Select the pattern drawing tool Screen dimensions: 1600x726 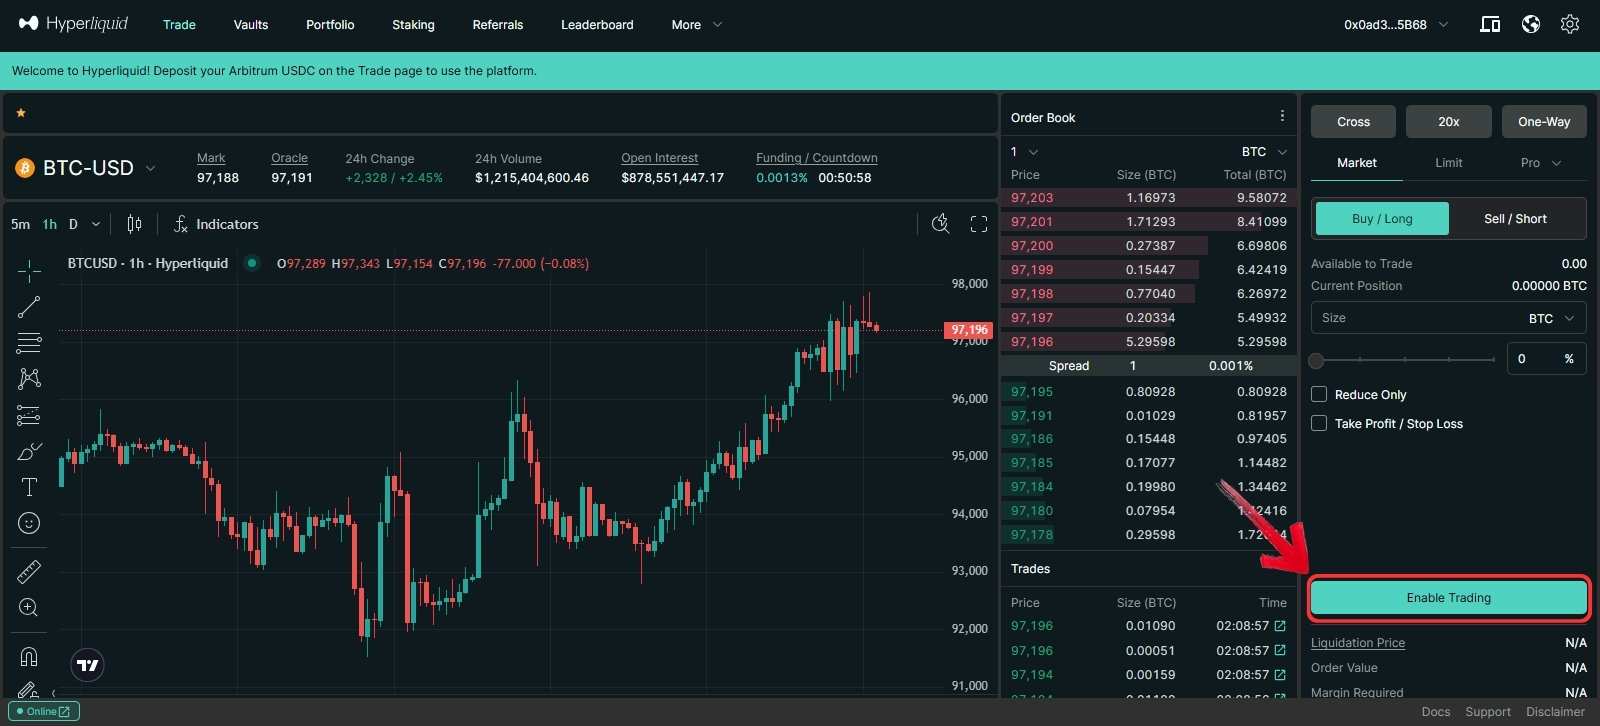tap(29, 378)
